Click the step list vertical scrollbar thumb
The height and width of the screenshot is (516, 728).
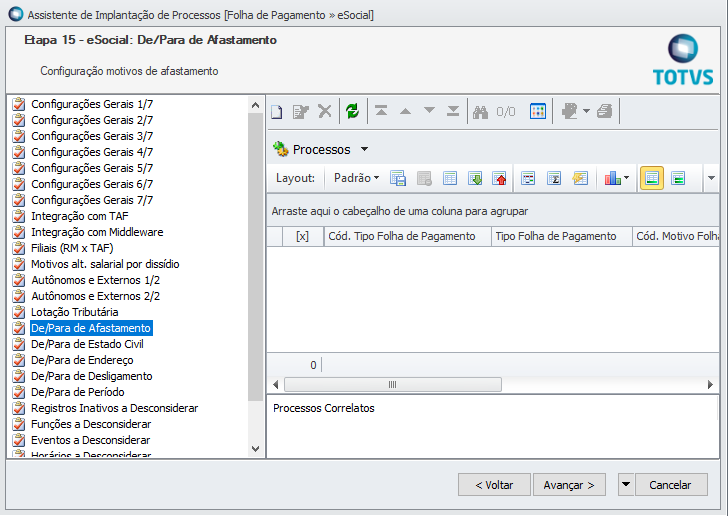[x=255, y=257]
